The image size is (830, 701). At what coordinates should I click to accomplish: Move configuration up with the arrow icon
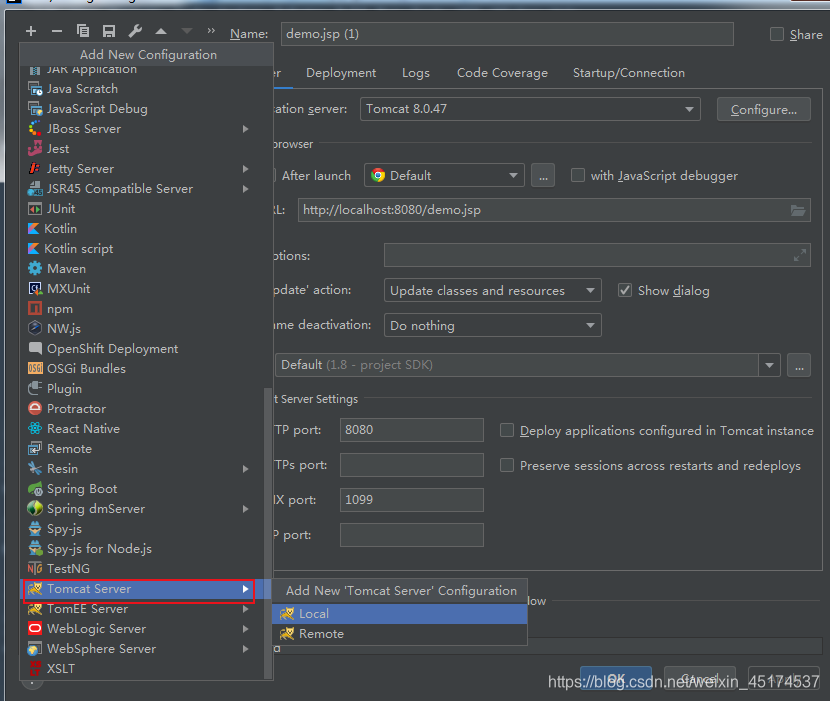pyautogui.click(x=161, y=31)
